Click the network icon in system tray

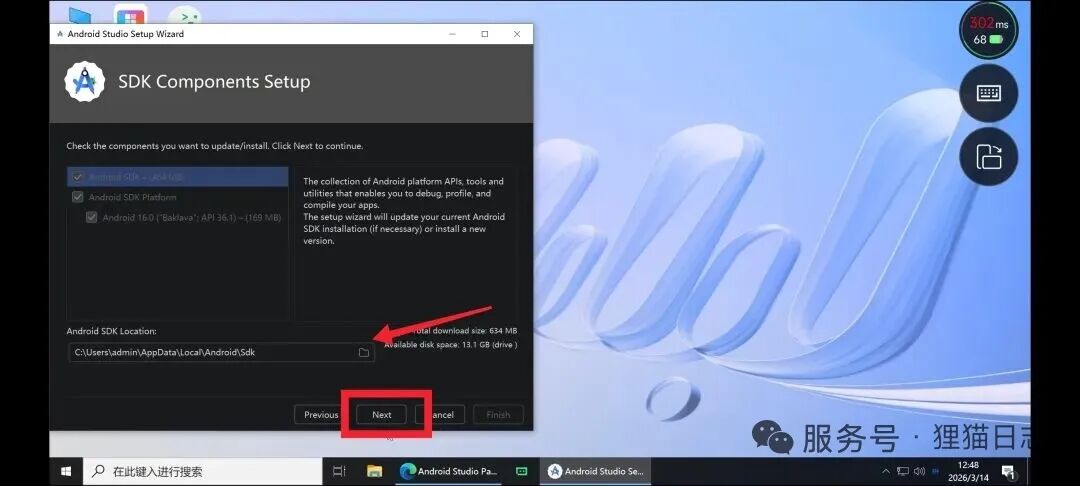(903, 472)
